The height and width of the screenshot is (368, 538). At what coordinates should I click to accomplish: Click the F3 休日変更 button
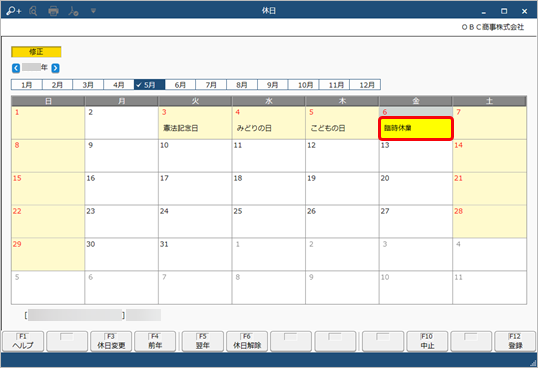point(111,341)
